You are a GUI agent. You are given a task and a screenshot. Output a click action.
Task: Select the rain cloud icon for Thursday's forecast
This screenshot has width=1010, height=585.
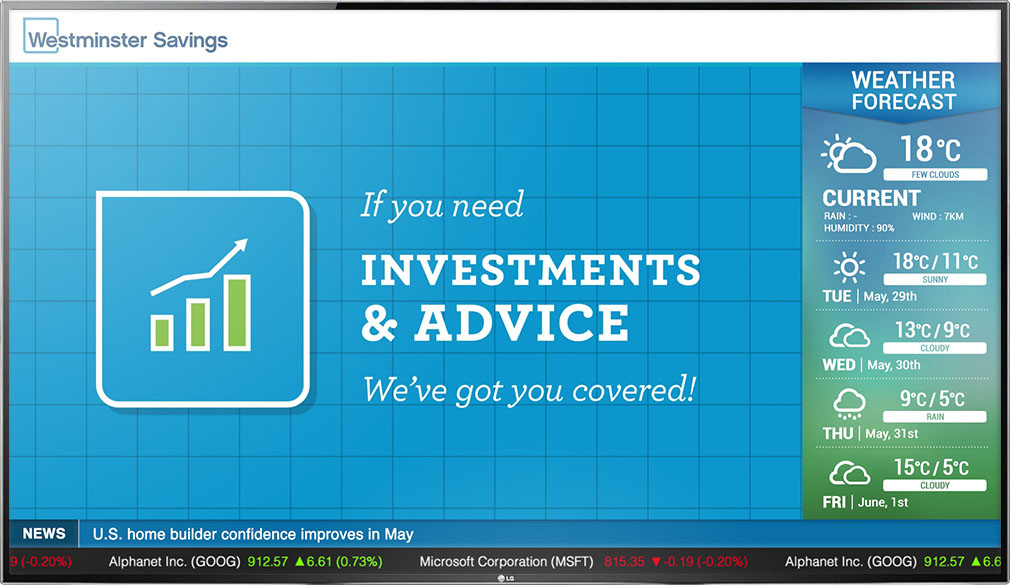click(x=848, y=404)
